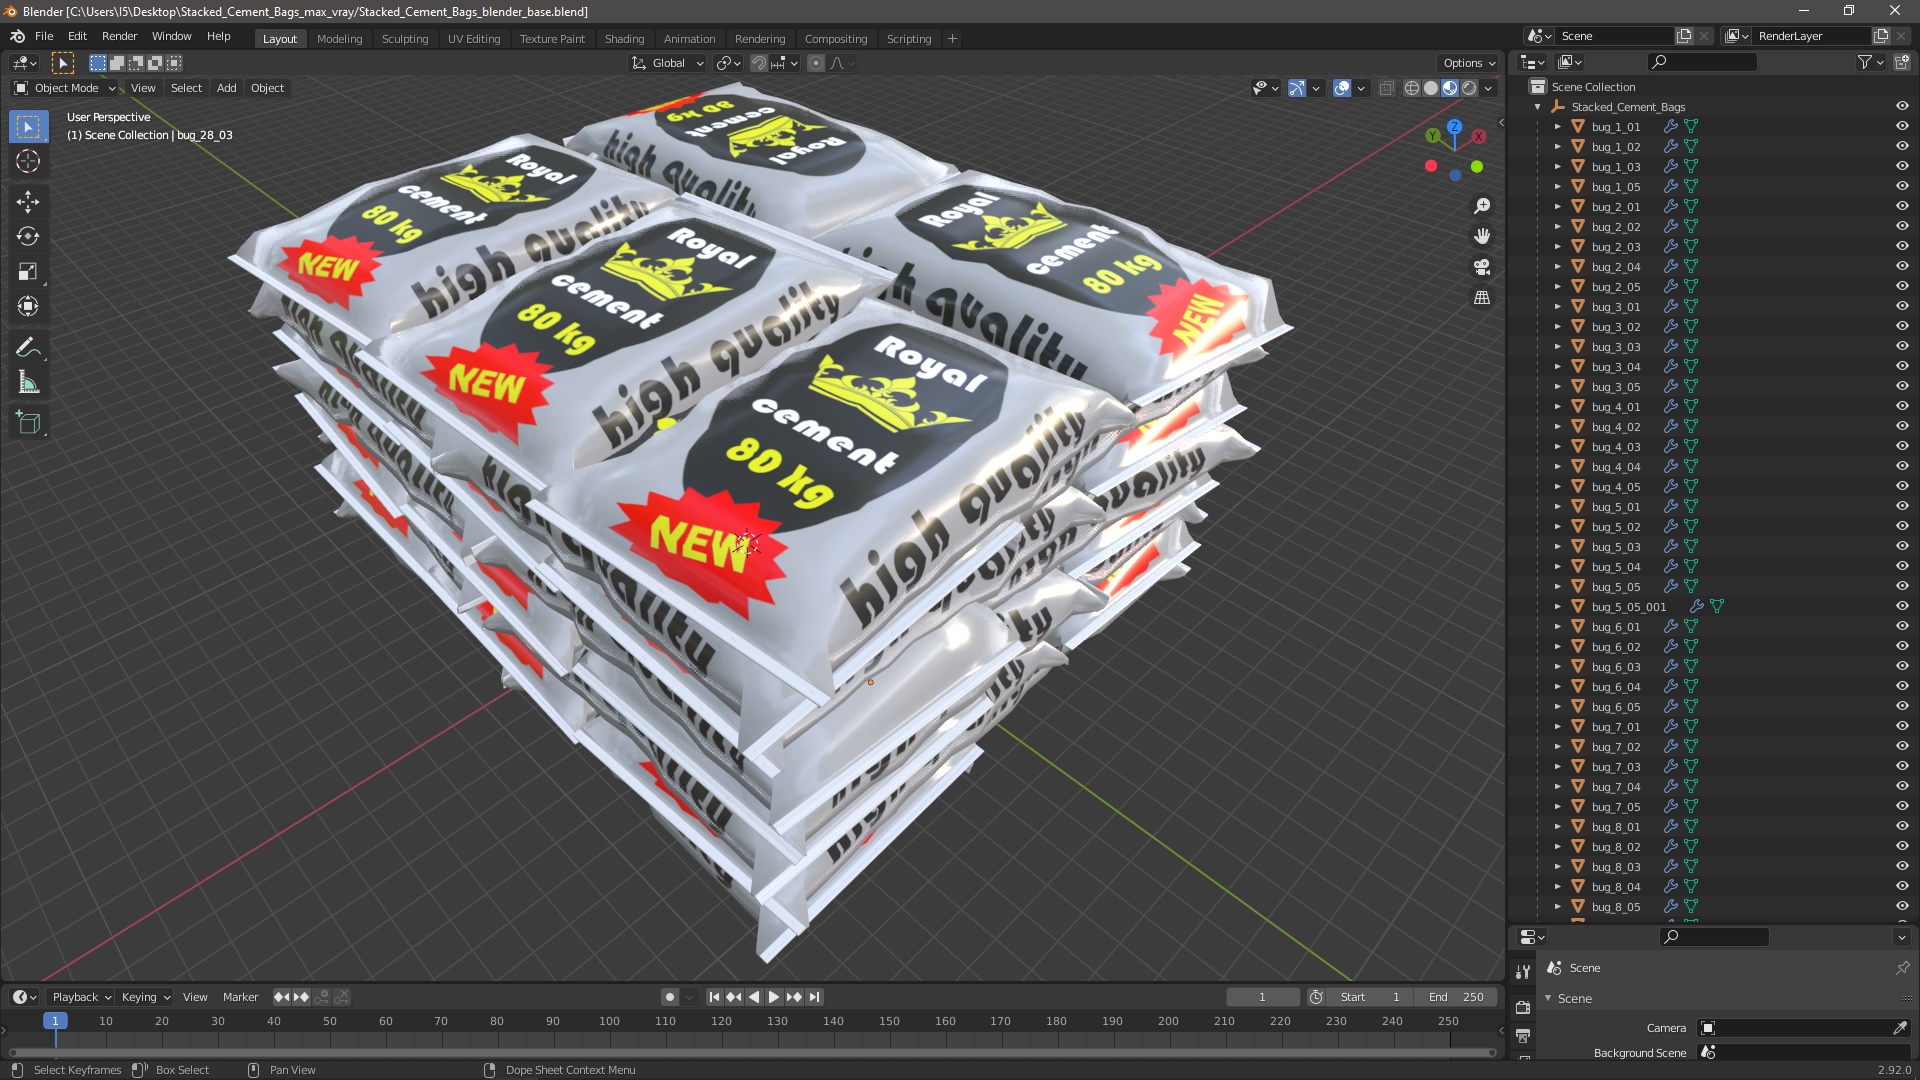Switch to orthographic view grid icon

coord(1482,298)
